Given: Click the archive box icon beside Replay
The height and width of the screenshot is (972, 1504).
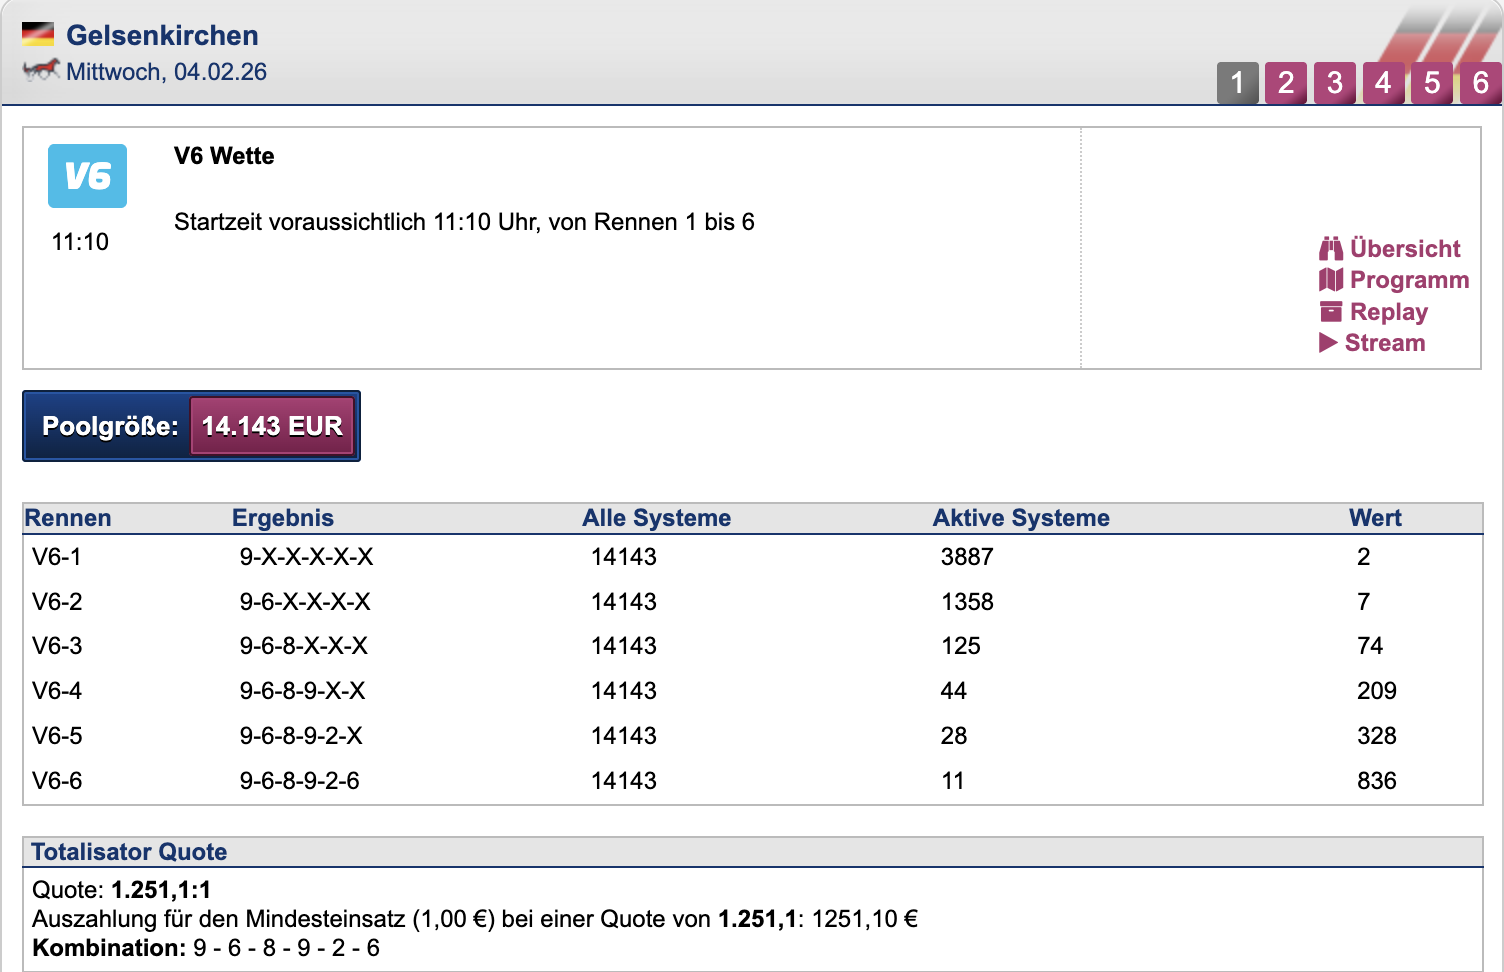Looking at the screenshot, I should [x=1330, y=312].
